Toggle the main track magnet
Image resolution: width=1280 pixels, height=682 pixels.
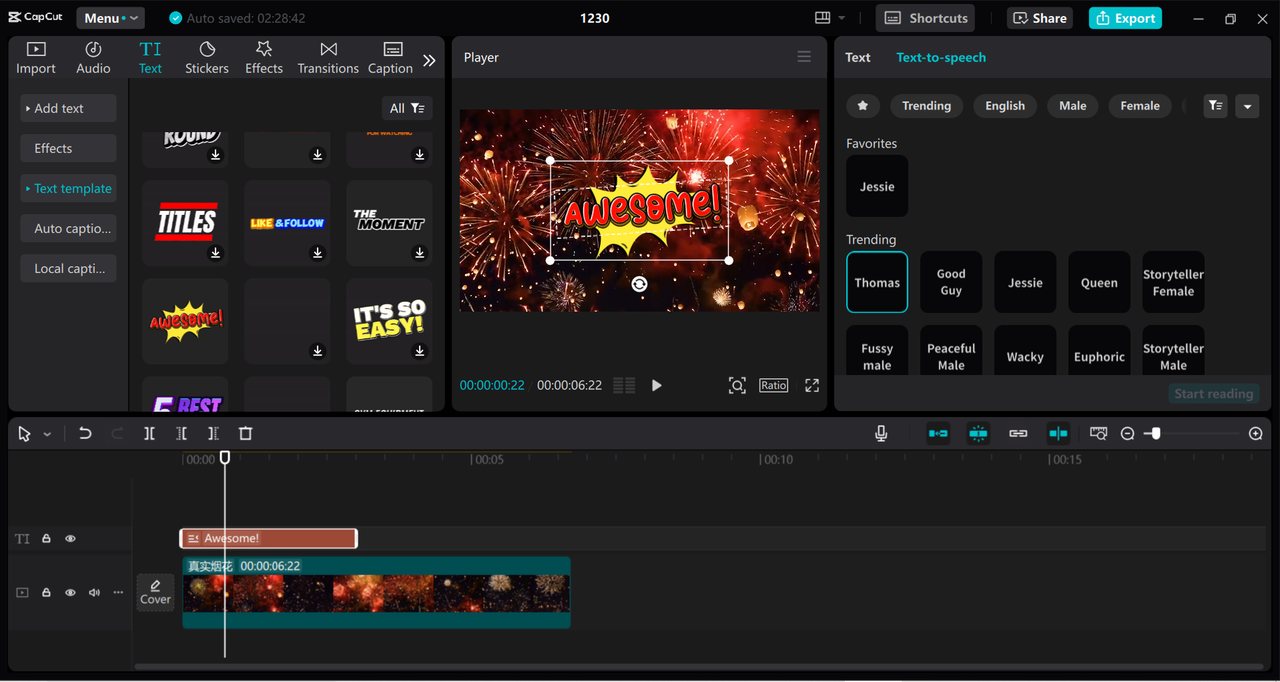938,433
